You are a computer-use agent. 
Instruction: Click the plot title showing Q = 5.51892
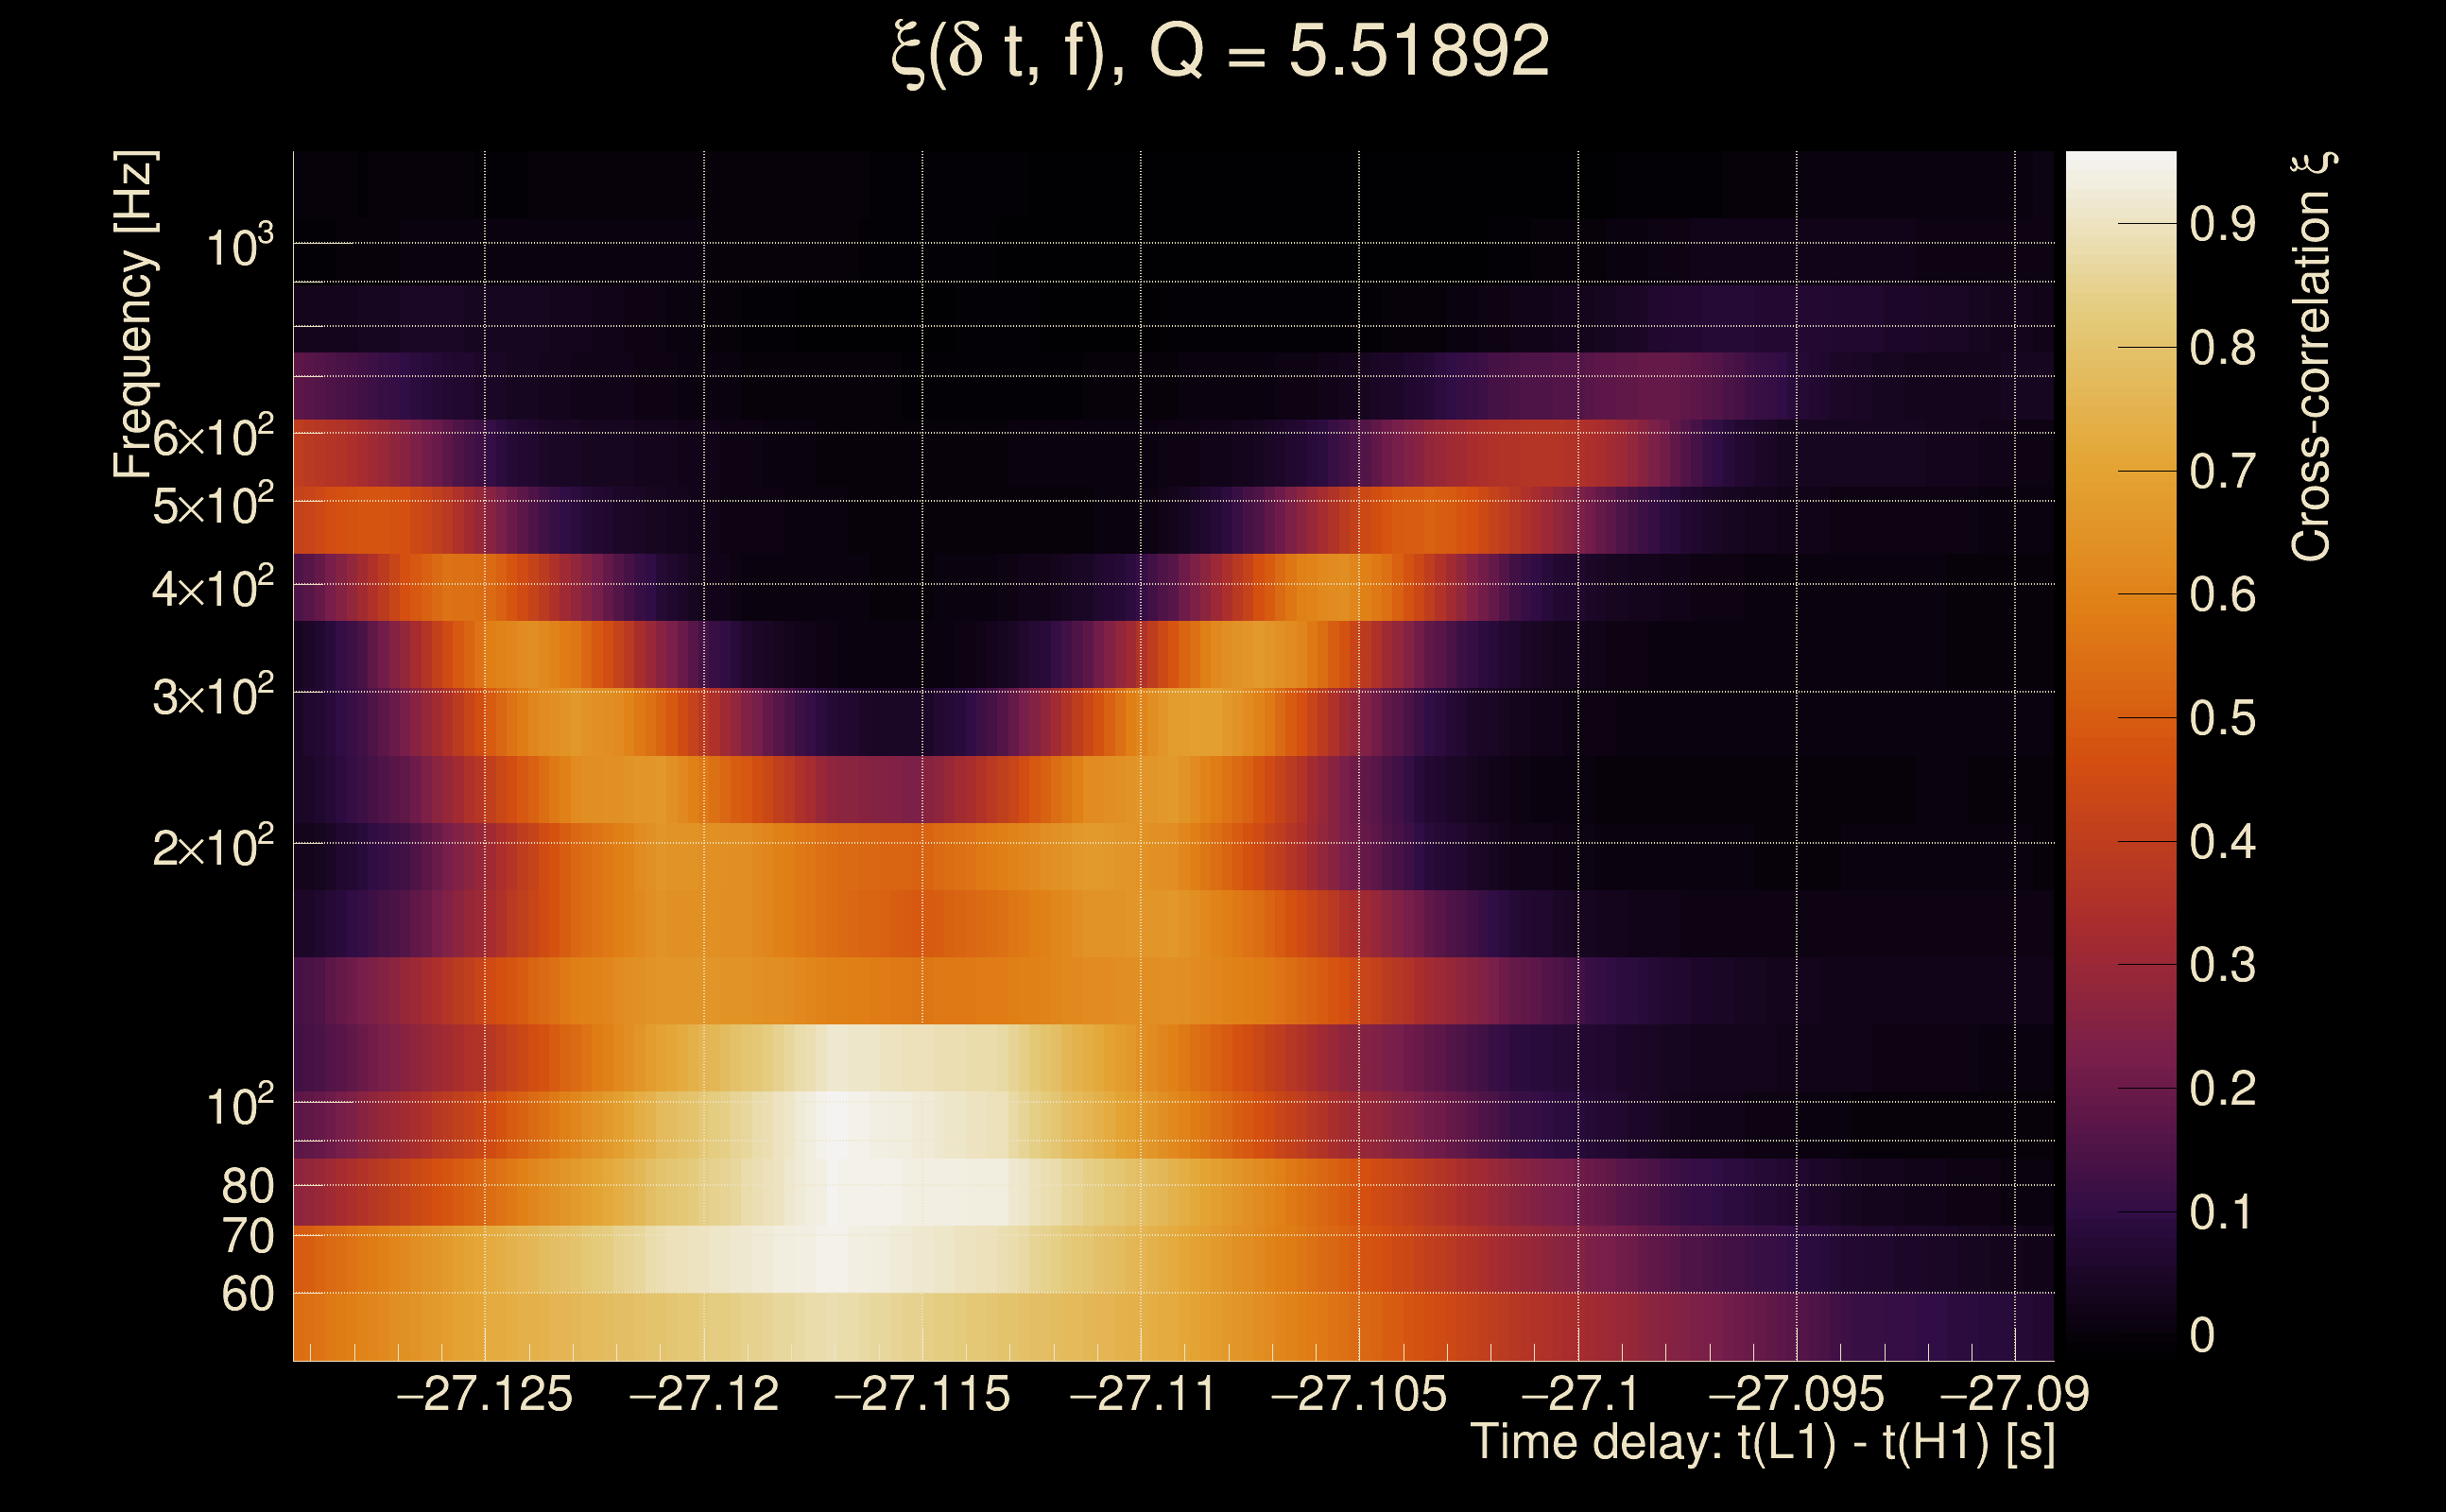1220,52
